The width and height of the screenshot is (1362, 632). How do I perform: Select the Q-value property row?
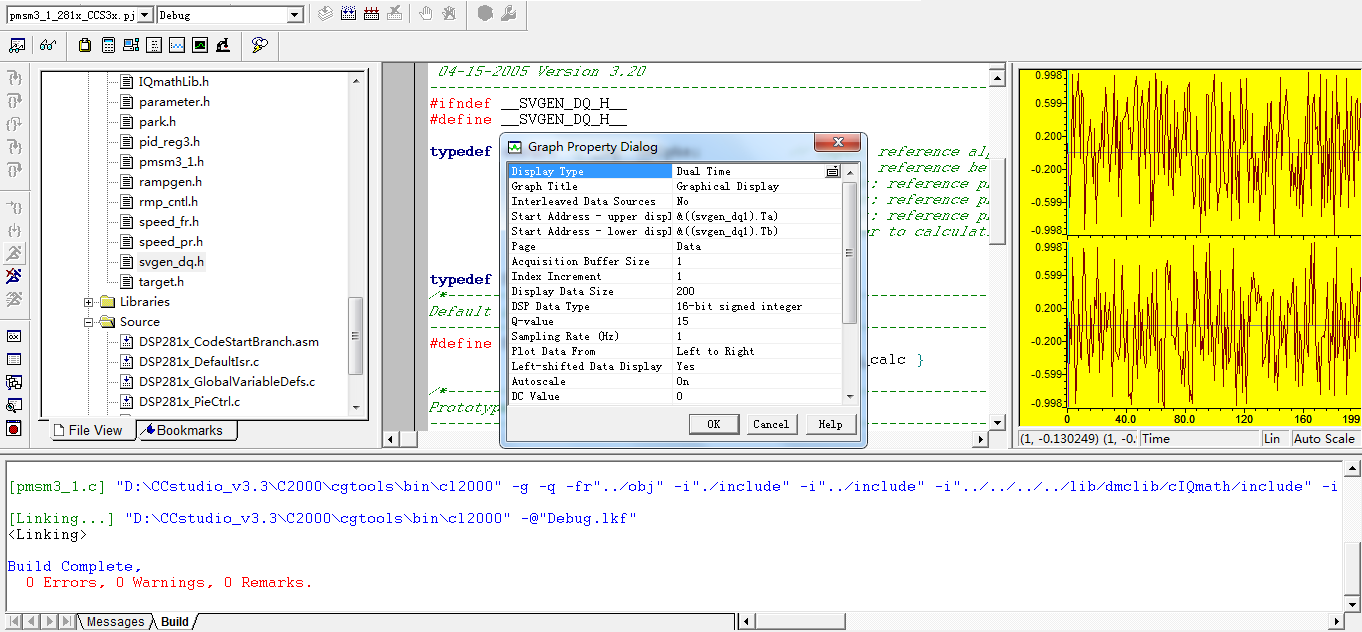pos(675,321)
